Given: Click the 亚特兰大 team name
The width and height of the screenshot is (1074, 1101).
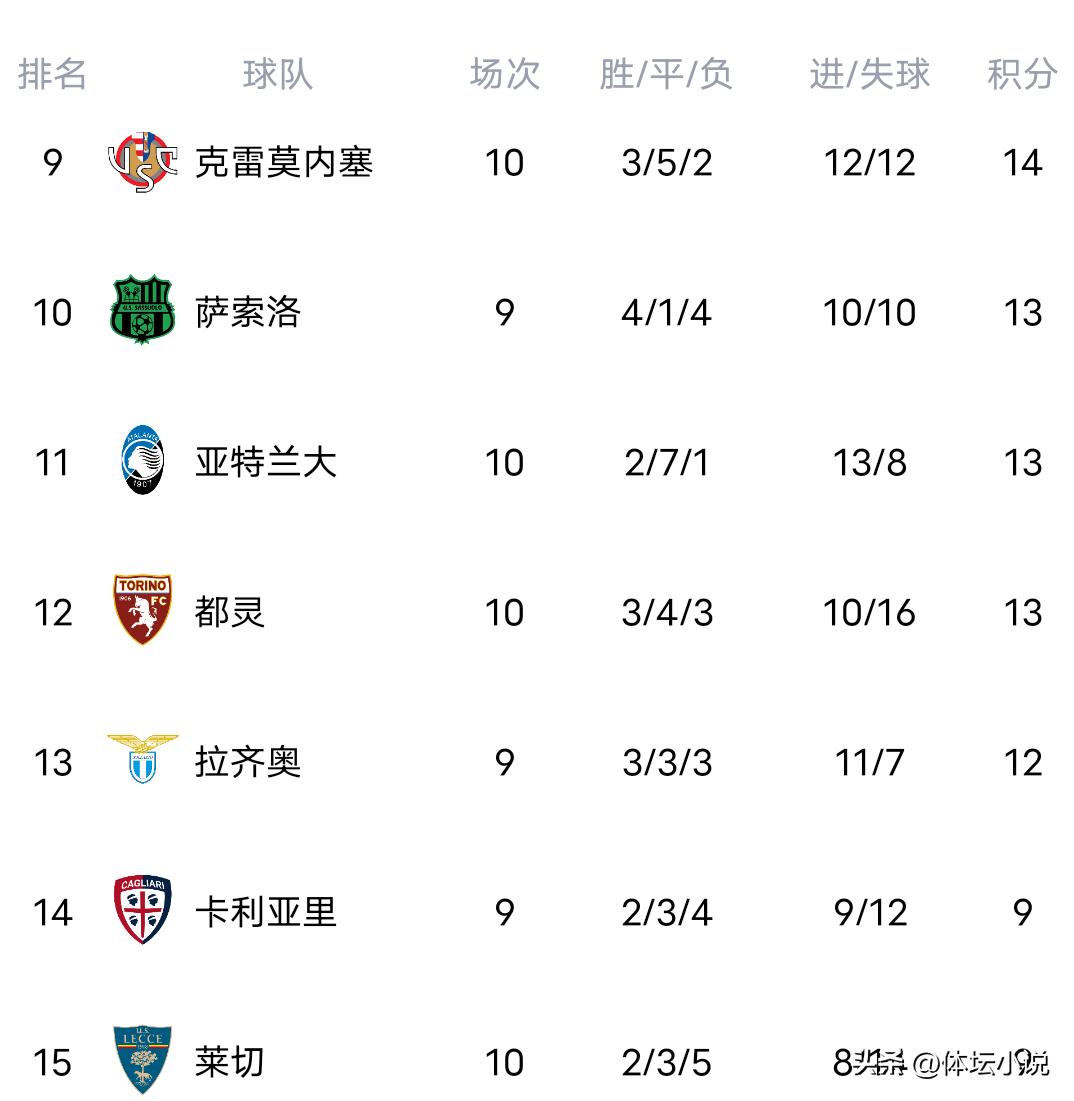Looking at the screenshot, I should (x=266, y=462).
